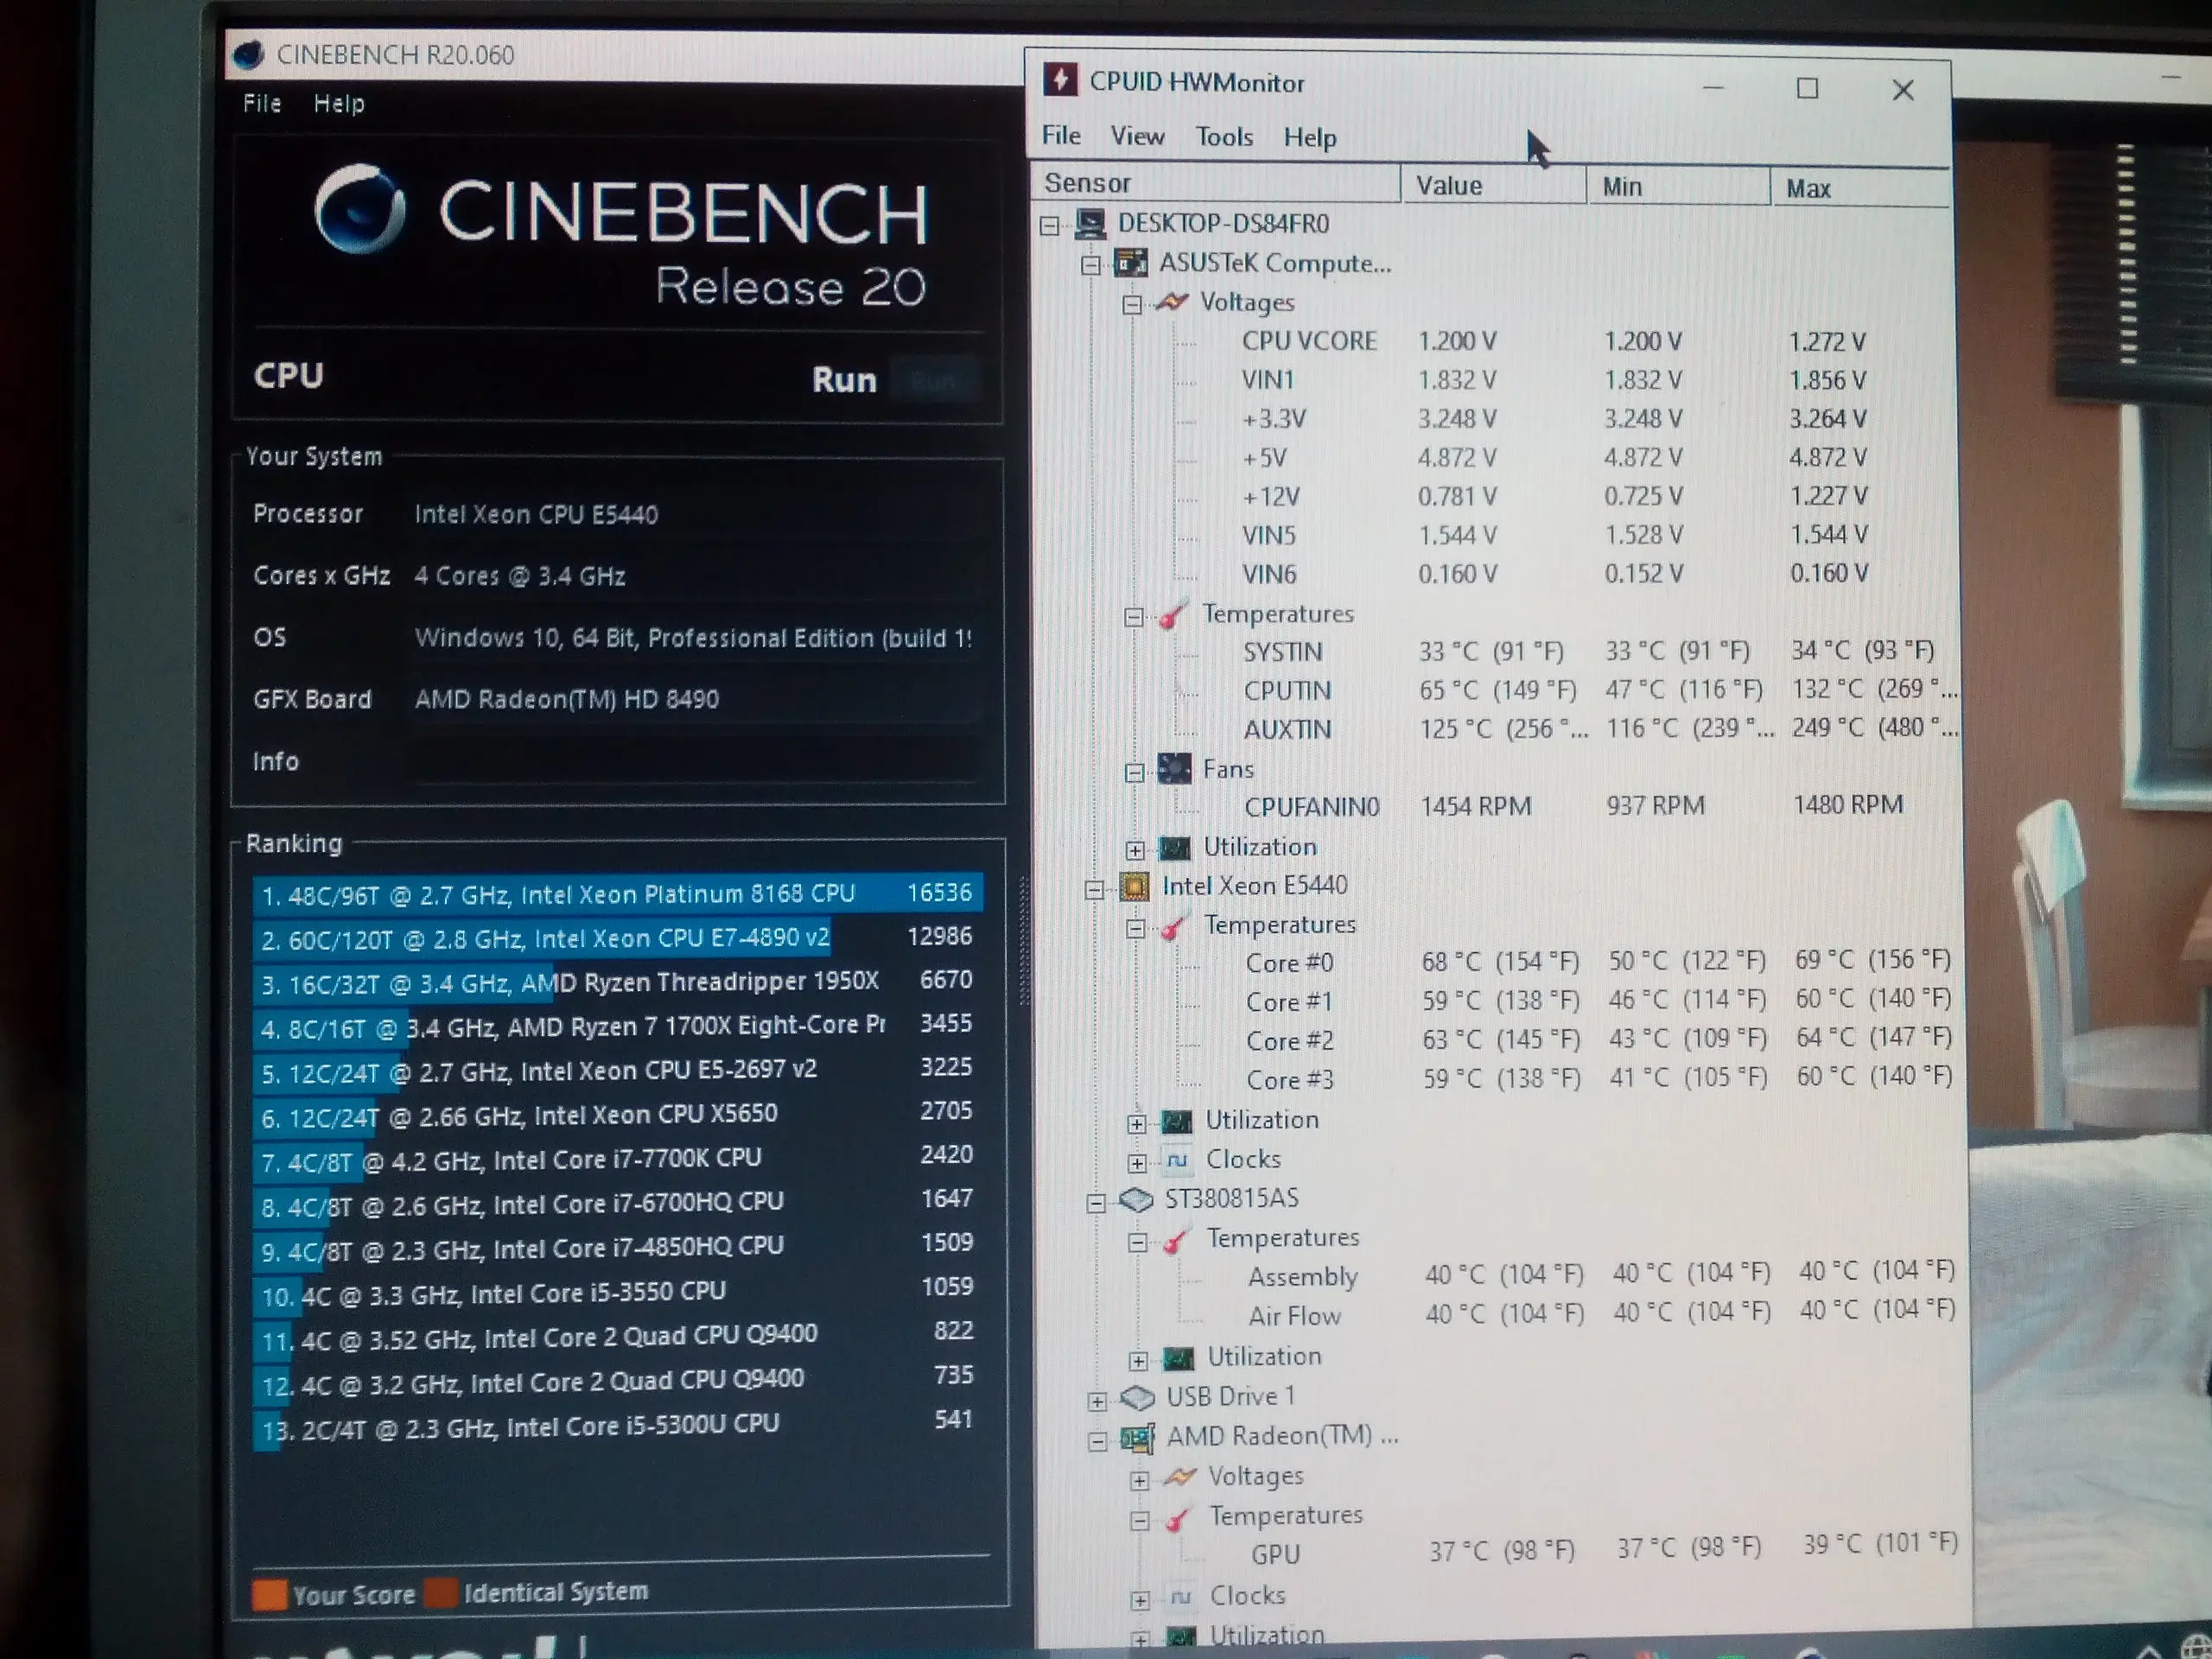Open Cinebench's File menu
The width and height of the screenshot is (2212, 1659).
[262, 104]
